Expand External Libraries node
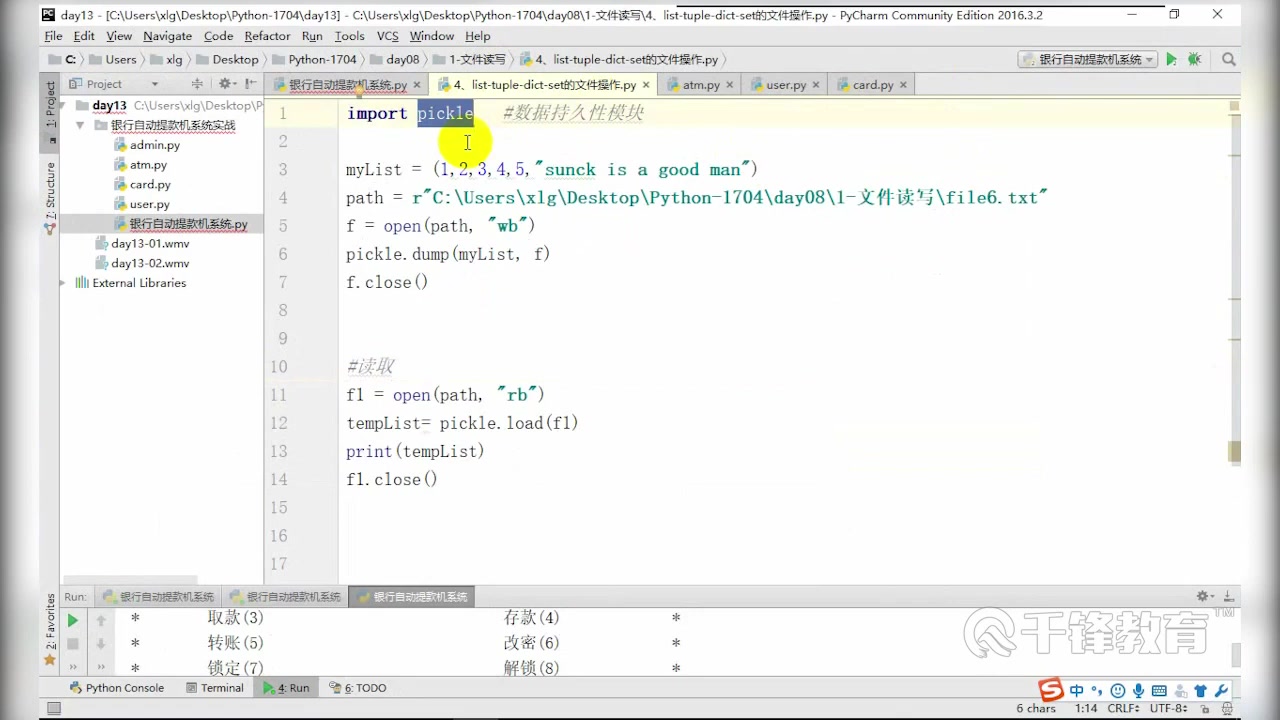This screenshot has height=720, width=1280. pos(63,283)
